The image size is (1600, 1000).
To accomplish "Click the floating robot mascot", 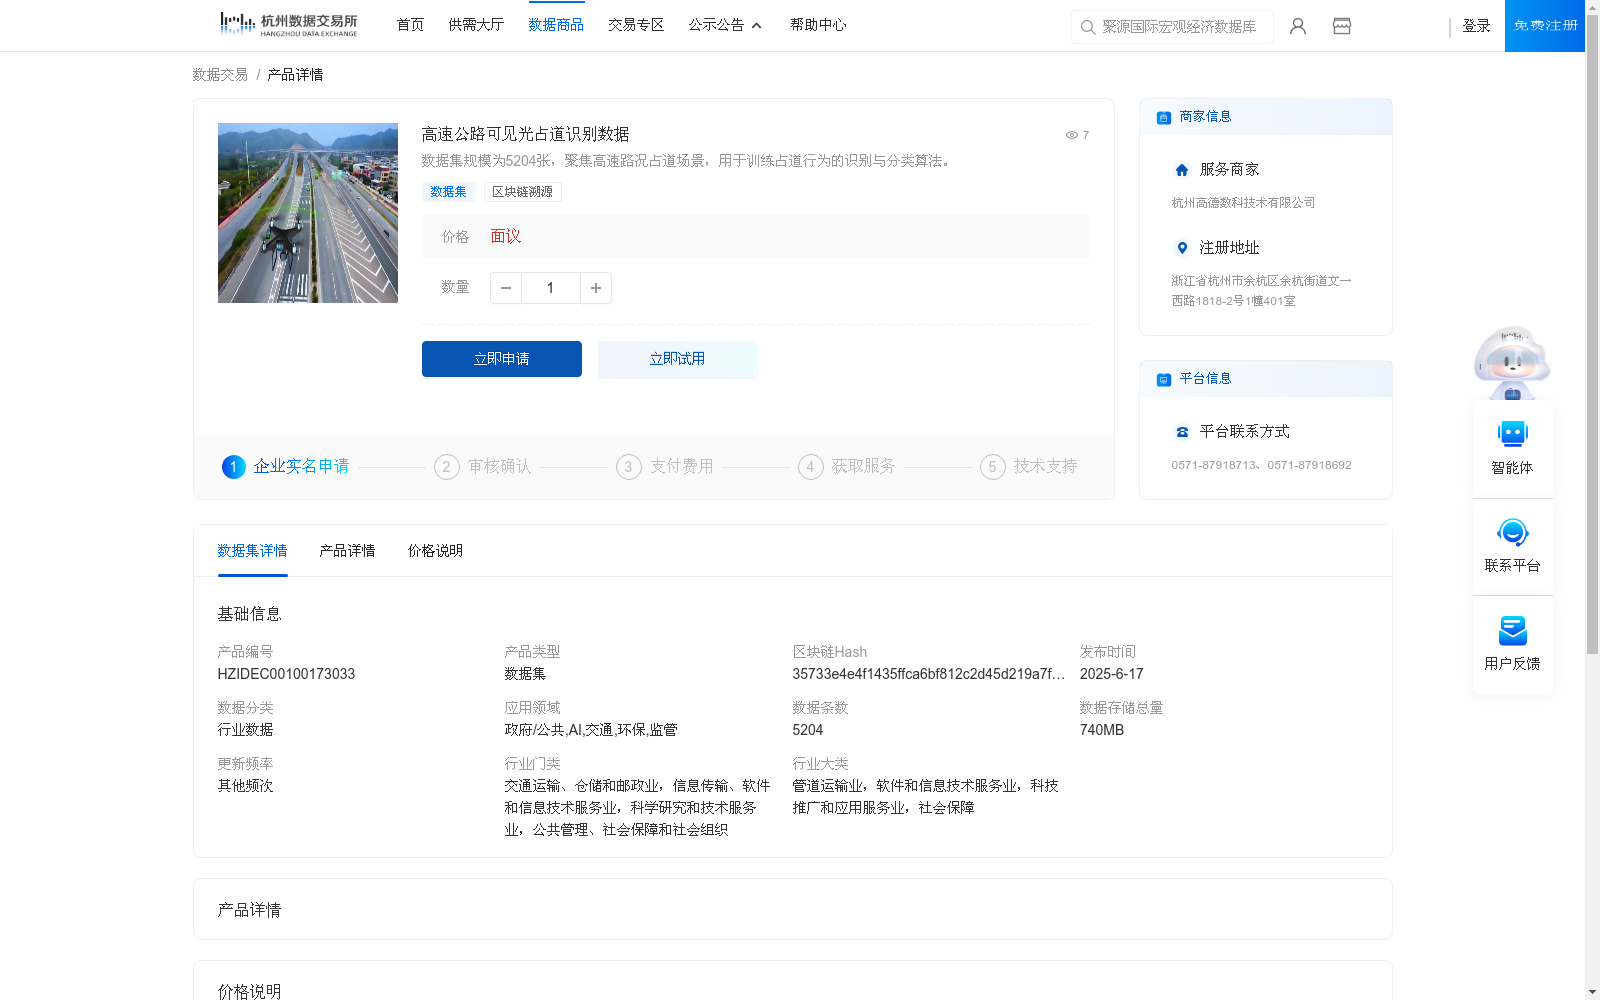I will (1512, 363).
